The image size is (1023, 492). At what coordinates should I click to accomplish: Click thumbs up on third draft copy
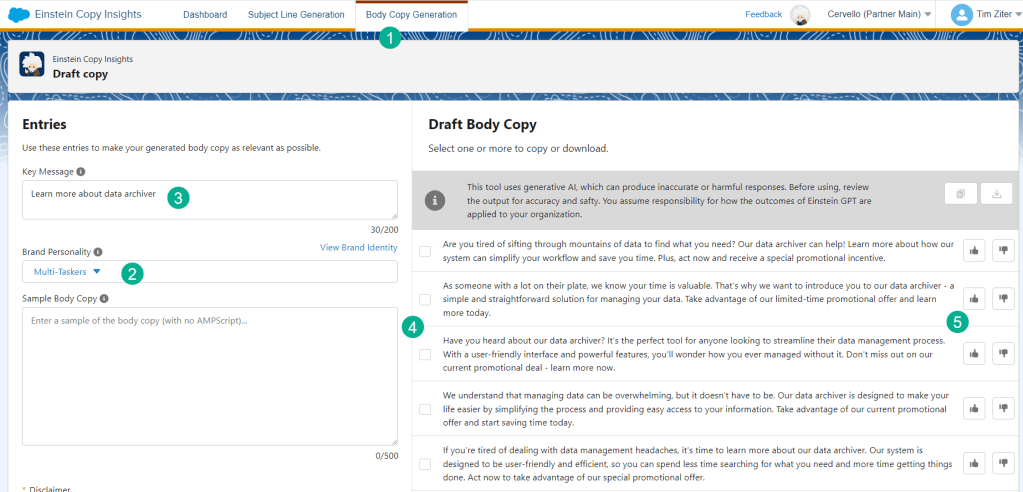click(x=975, y=353)
